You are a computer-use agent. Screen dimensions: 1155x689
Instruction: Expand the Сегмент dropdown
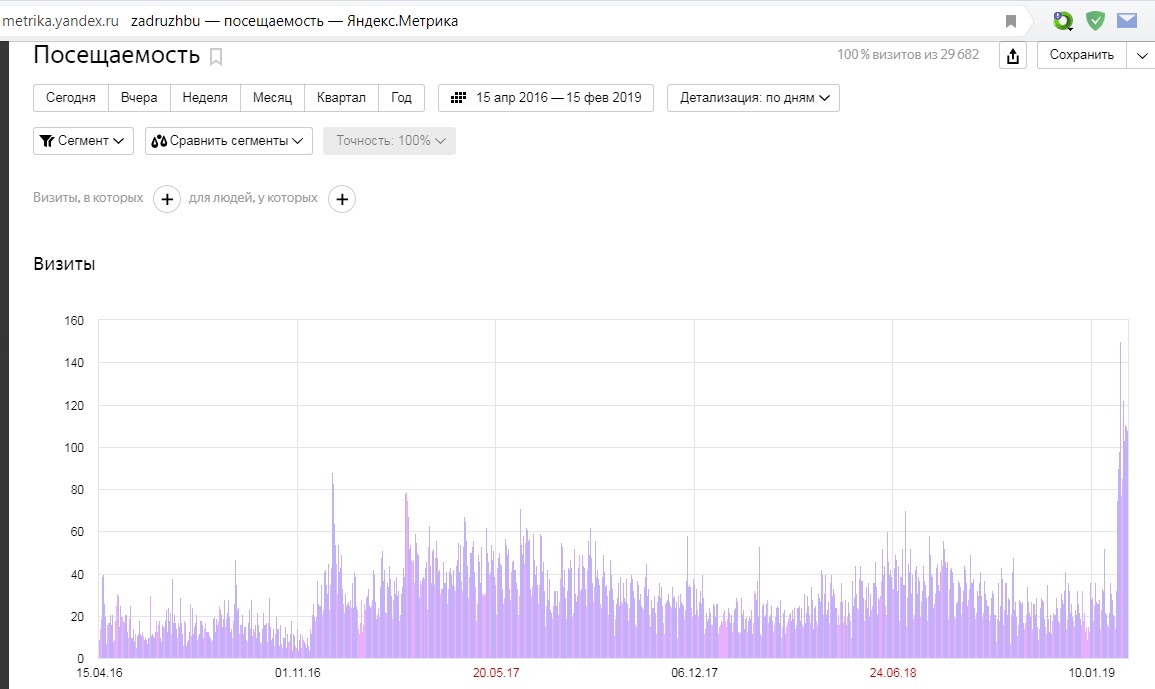[84, 141]
